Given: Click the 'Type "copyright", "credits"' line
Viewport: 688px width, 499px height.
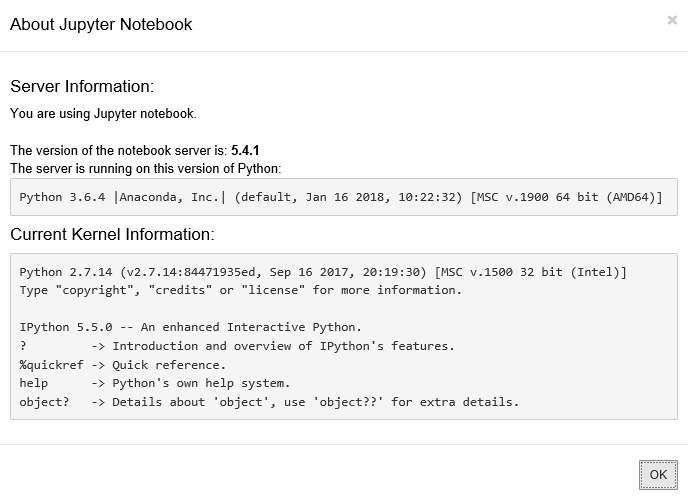Looking at the screenshot, I should click(240, 290).
